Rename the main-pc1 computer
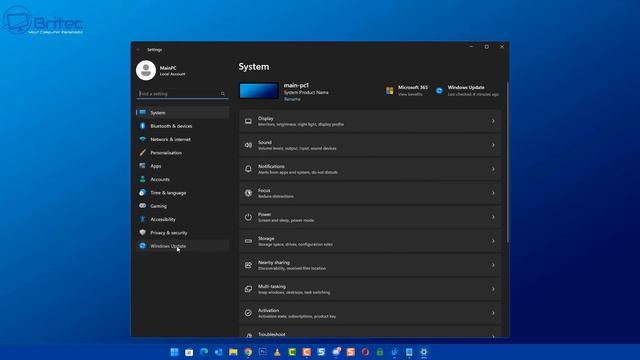This screenshot has height=360, width=640. pyautogui.click(x=292, y=99)
